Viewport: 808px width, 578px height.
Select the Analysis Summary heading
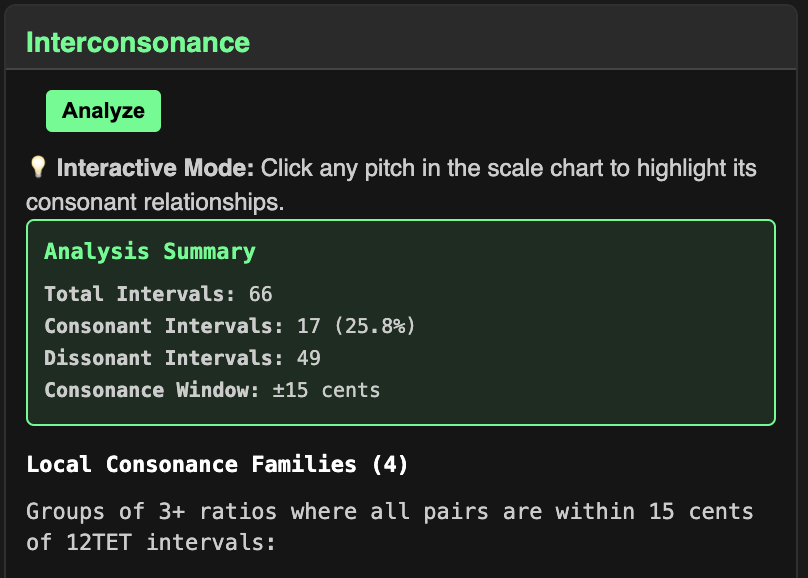150,252
